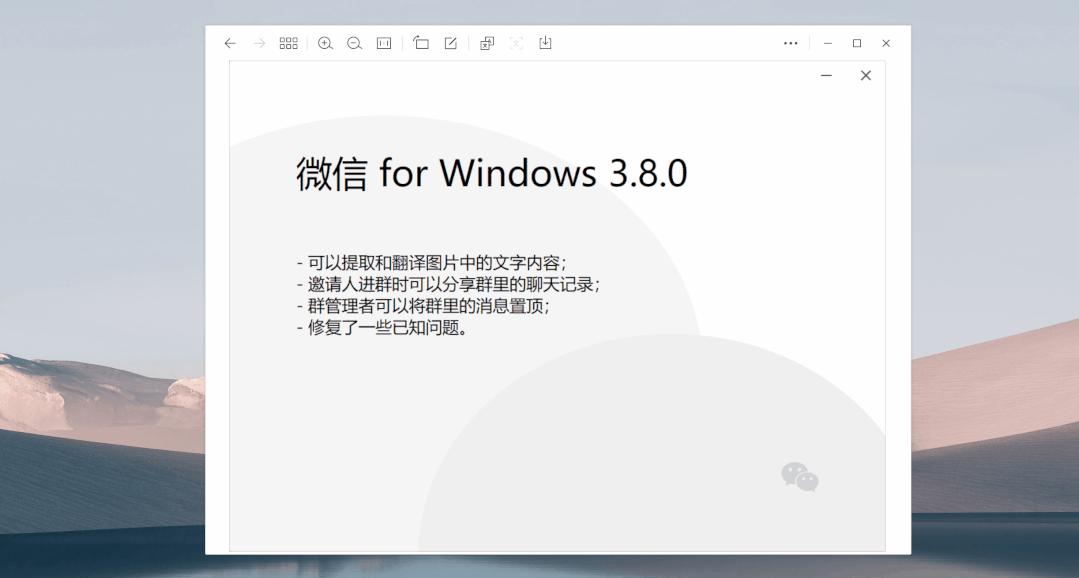1079x578 pixels.
Task: Rotate the image
Action: click(x=421, y=43)
